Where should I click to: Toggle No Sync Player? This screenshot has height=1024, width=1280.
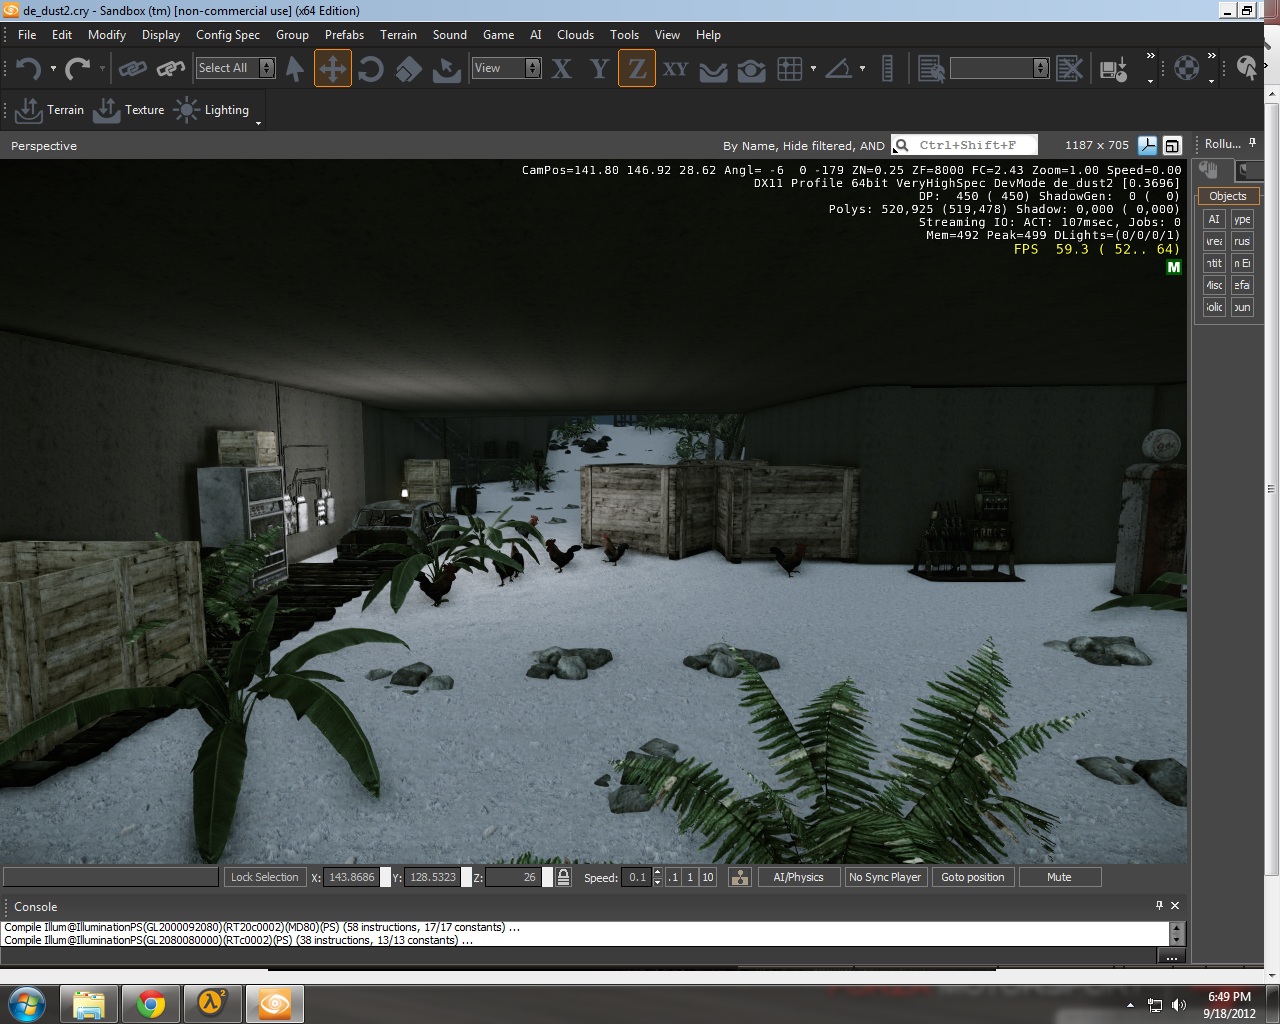coord(885,877)
